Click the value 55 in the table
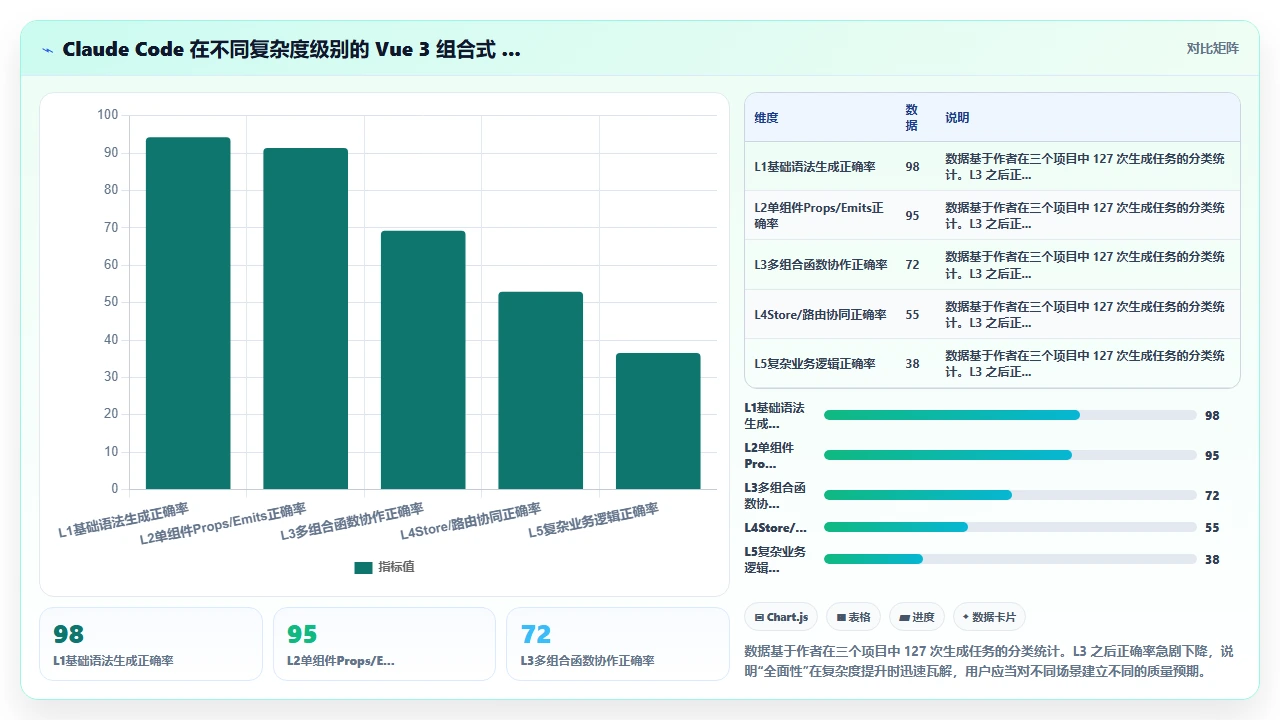This screenshot has height=720, width=1280. tap(912, 314)
